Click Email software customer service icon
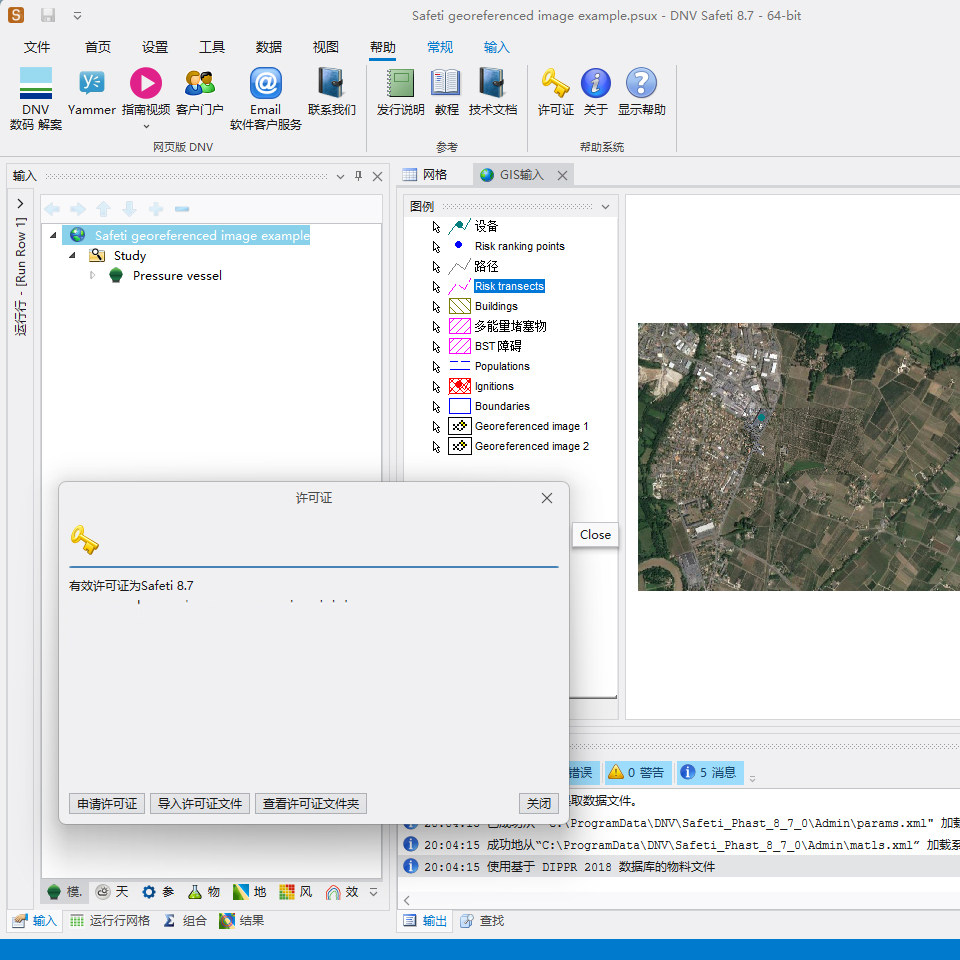 (266, 83)
